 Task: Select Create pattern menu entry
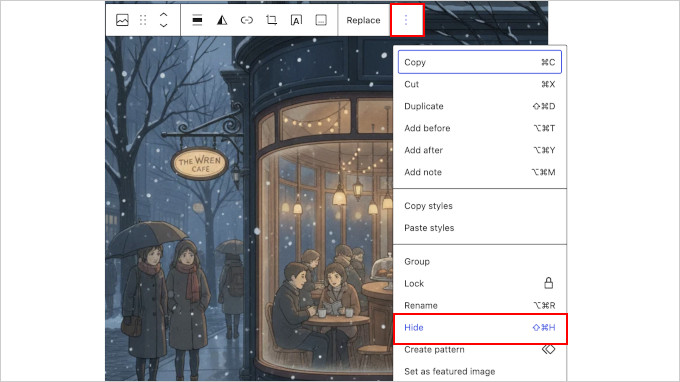click(480, 349)
